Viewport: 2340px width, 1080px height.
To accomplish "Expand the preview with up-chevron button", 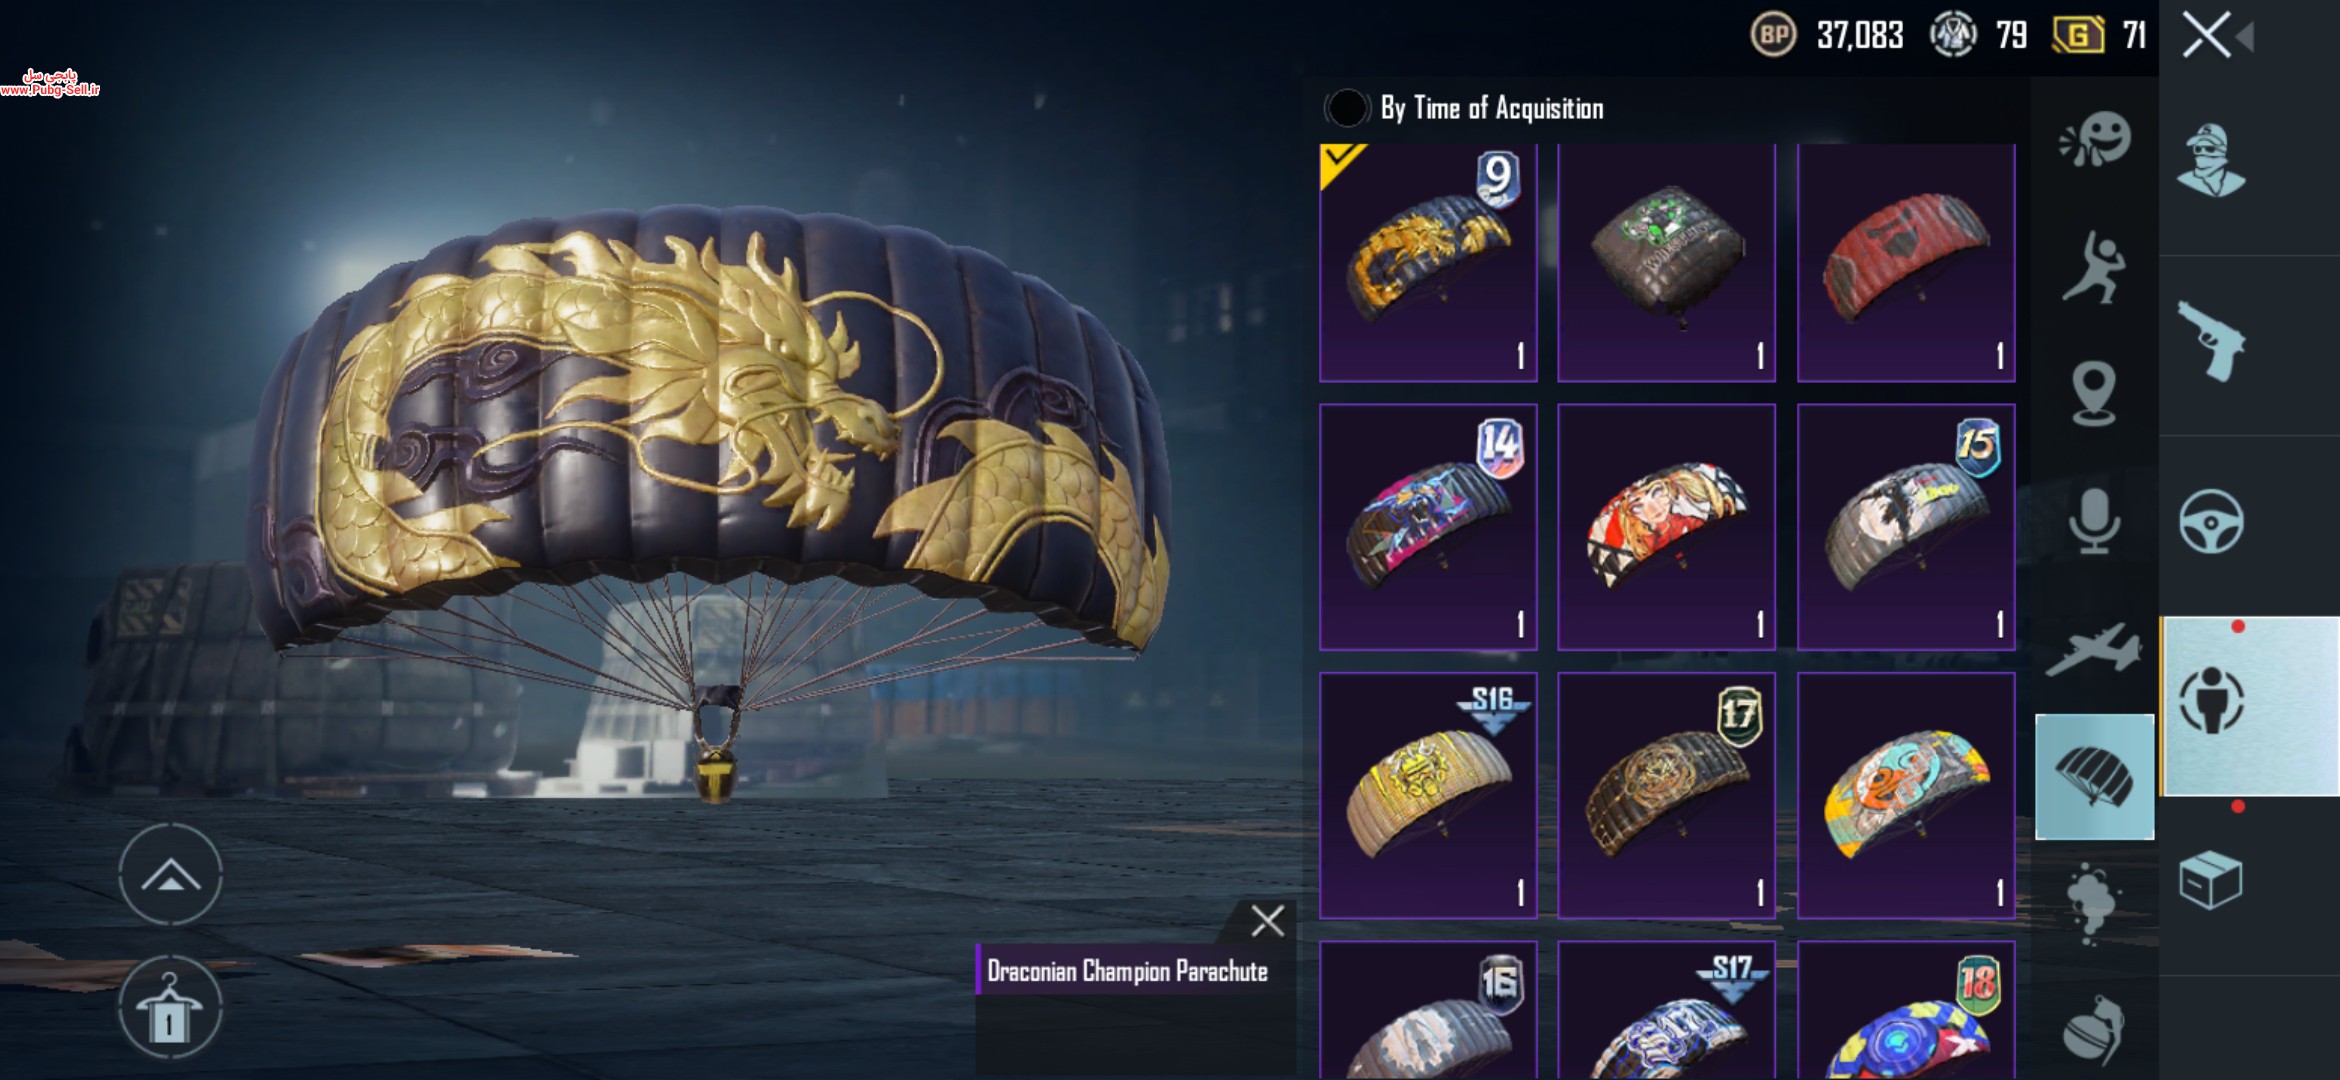I will [170, 874].
